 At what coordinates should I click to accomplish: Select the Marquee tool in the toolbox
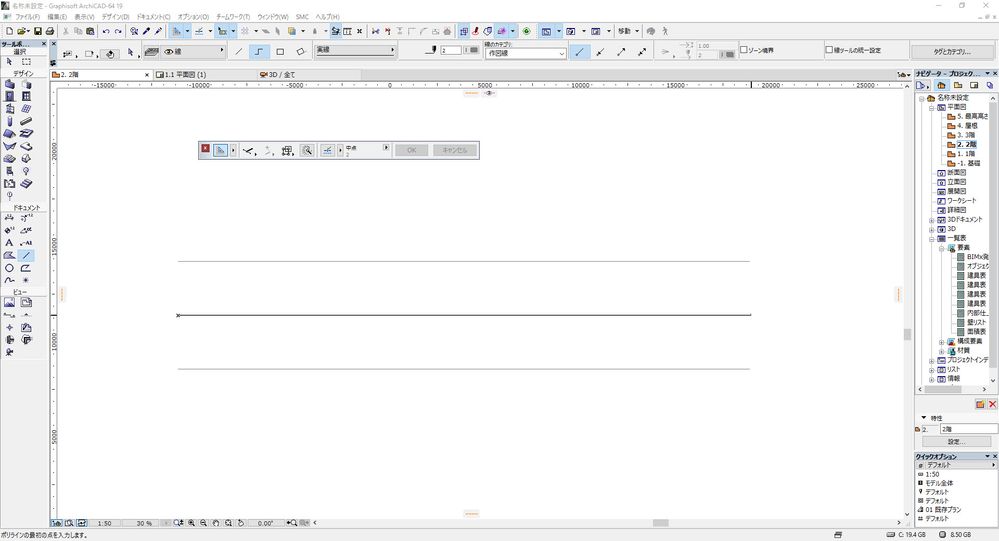coord(26,62)
